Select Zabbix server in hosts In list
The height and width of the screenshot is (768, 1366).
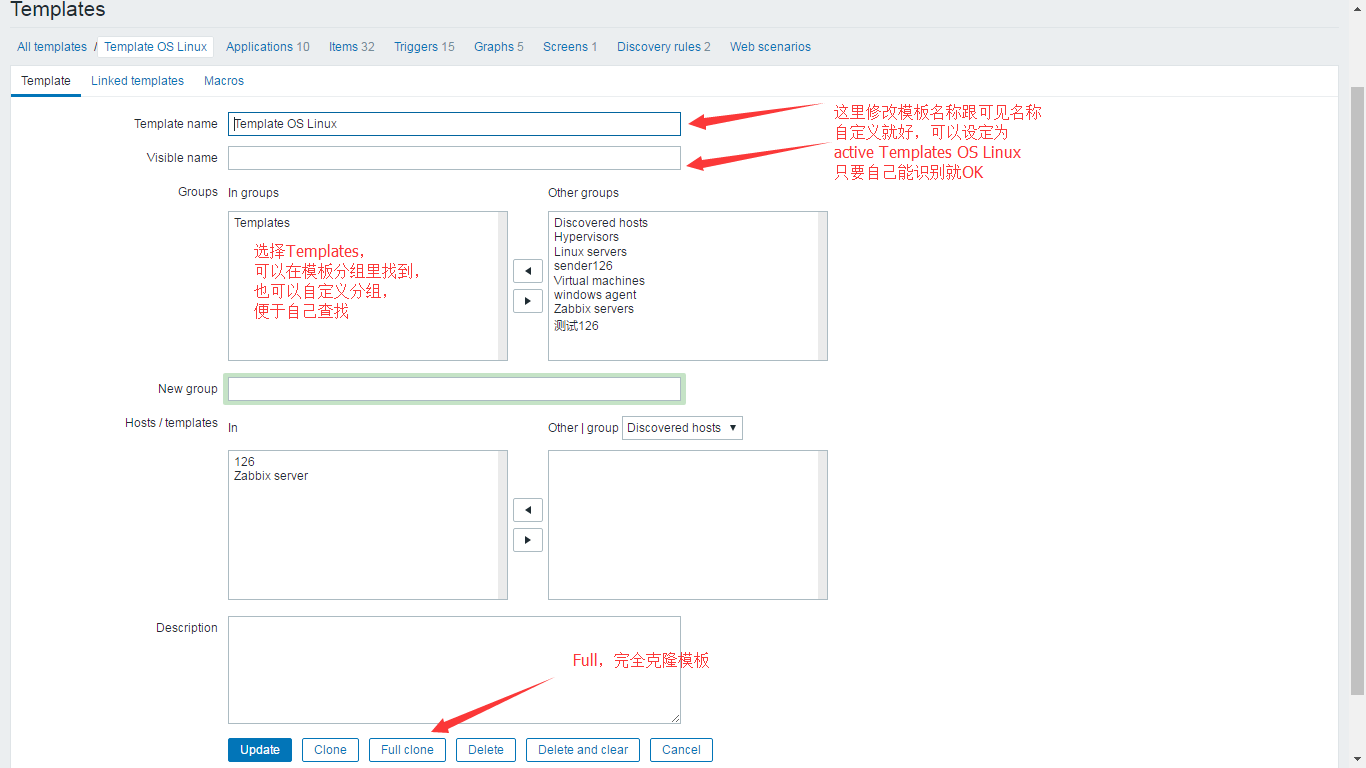click(271, 476)
